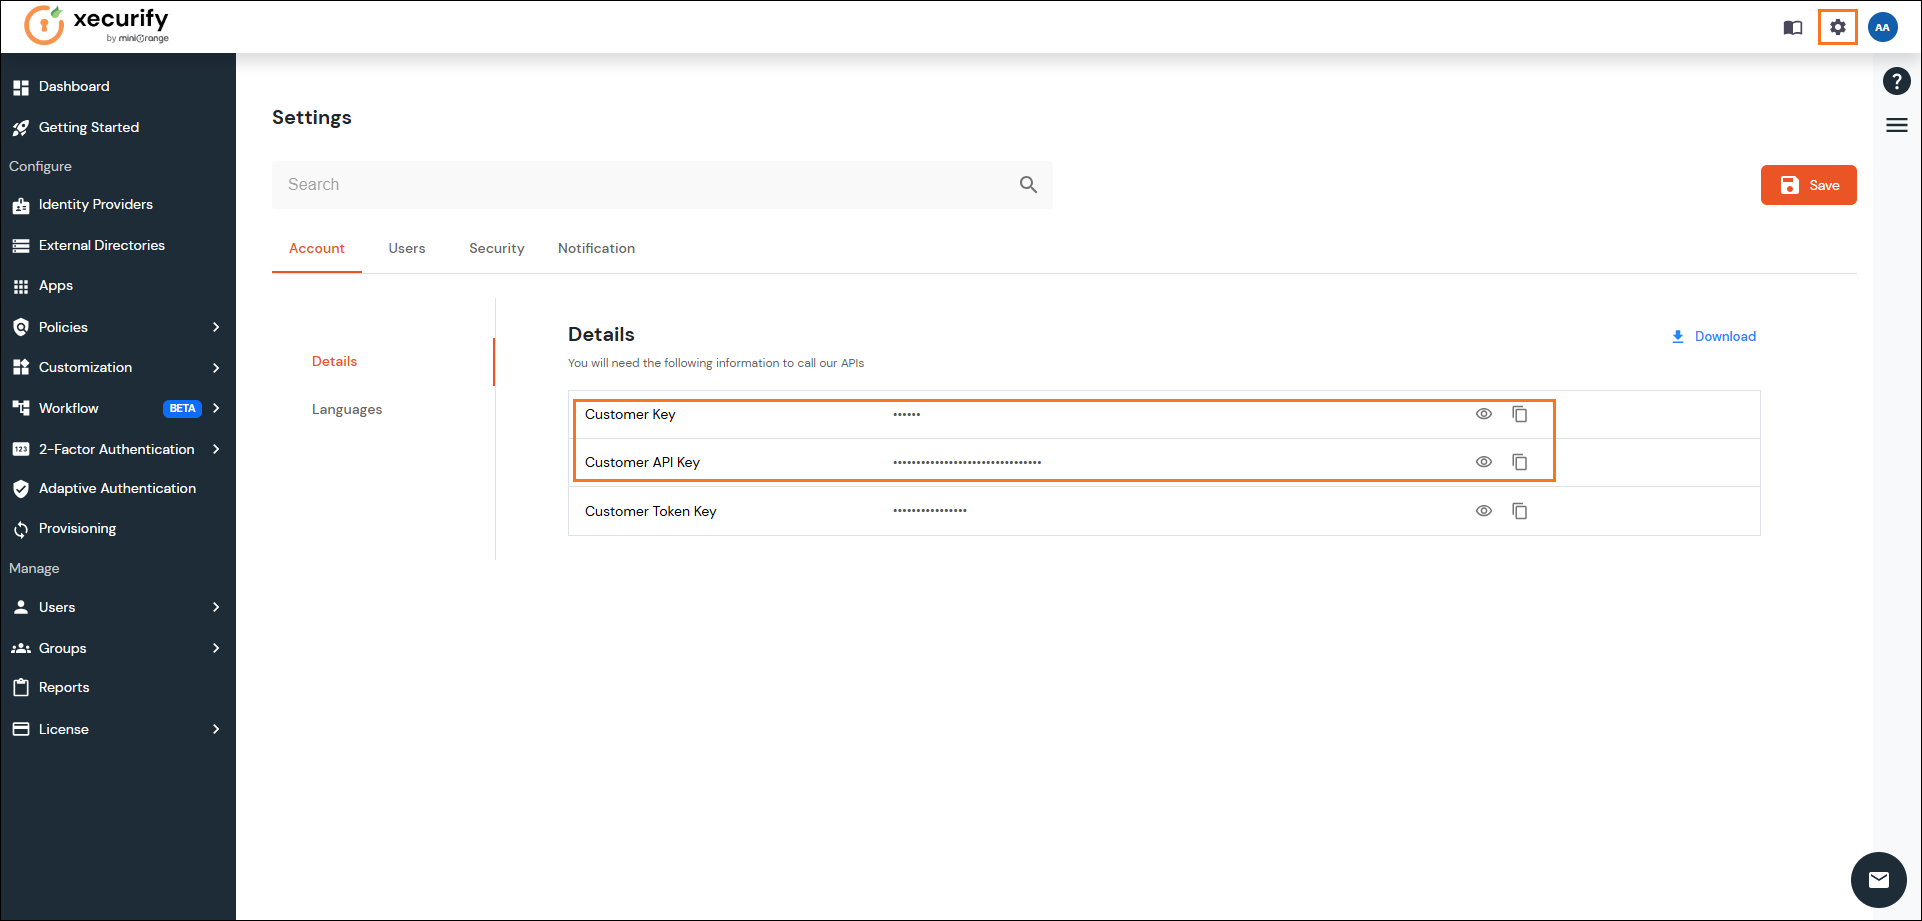The width and height of the screenshot is (1922, 921).
Task: Copy the Customer Token Key value
Action: tap(1519, 511)
